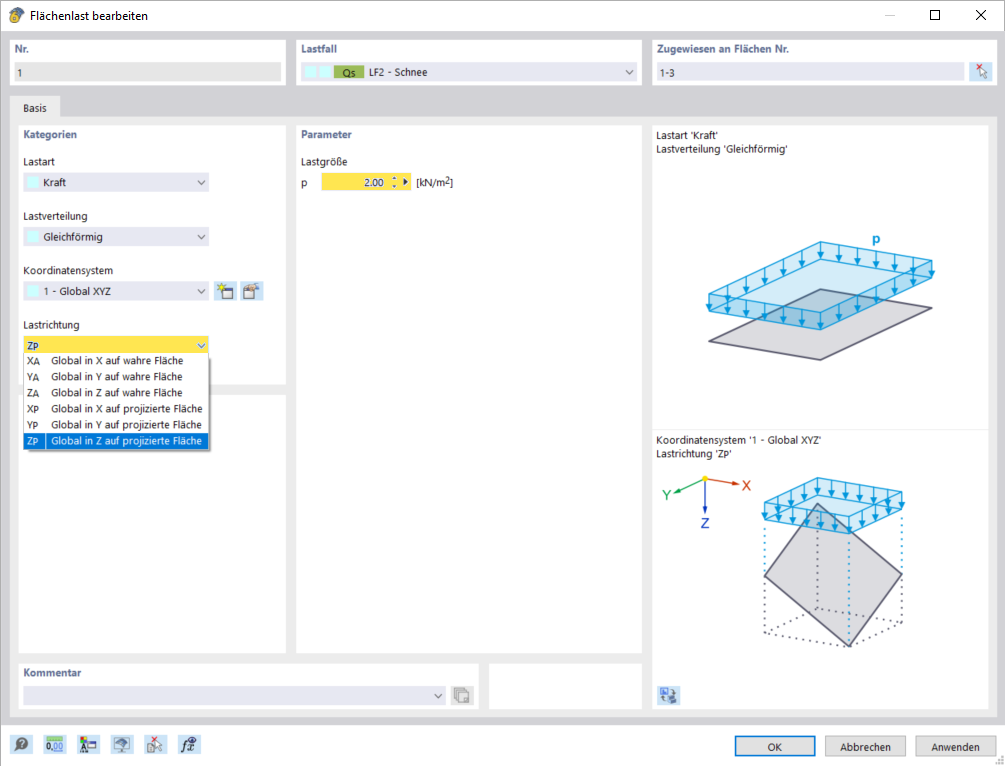
Task: Click the Zugewiesen an Flächen Nr. field
Action: click(x=810, y=72)
